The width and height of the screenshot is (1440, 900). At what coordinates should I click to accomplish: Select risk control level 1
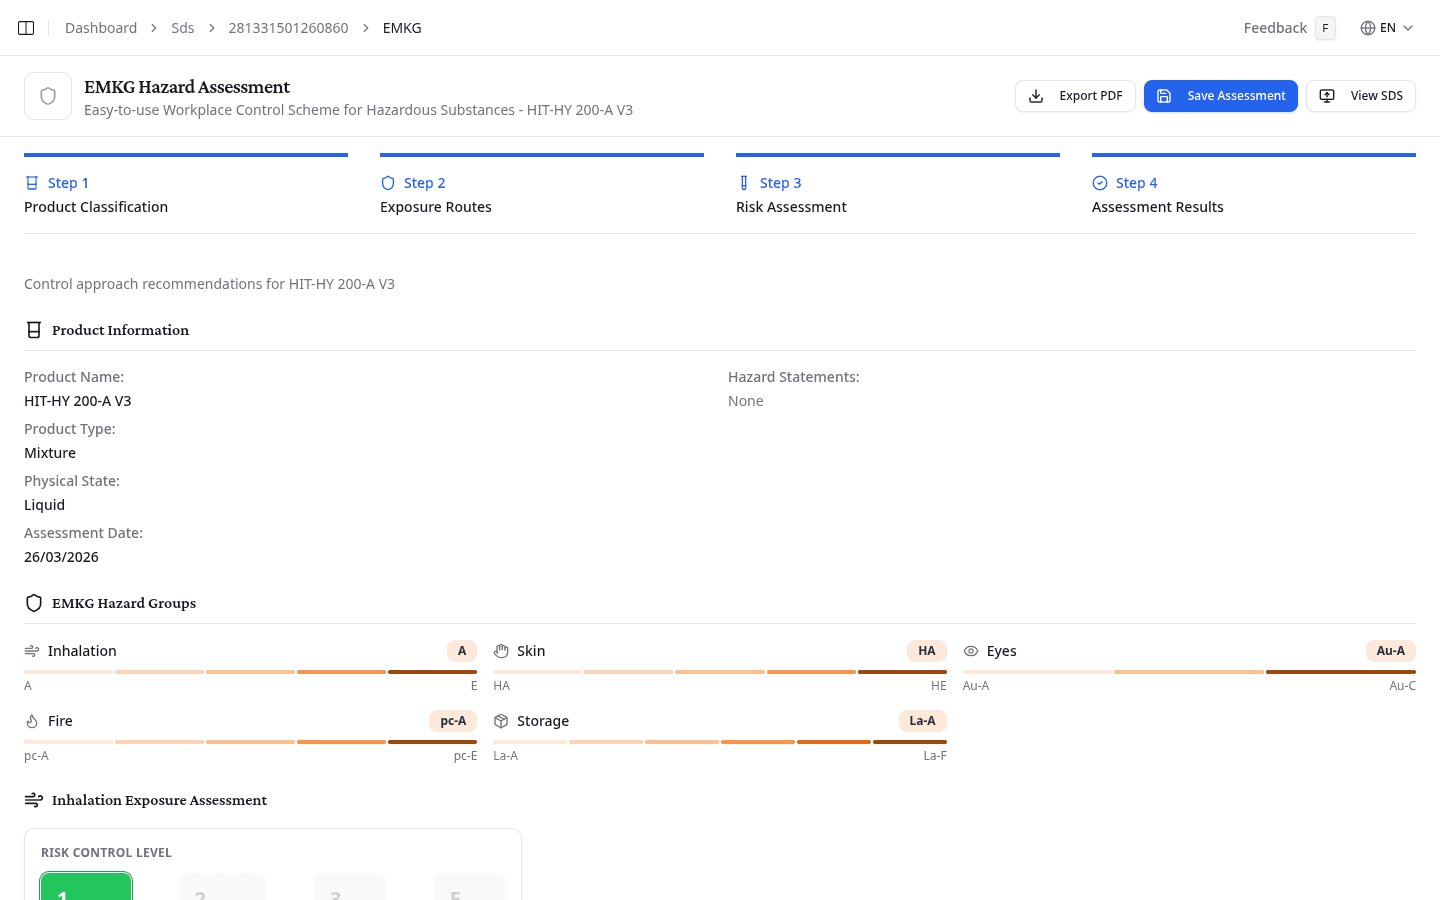tap(86, 887)
